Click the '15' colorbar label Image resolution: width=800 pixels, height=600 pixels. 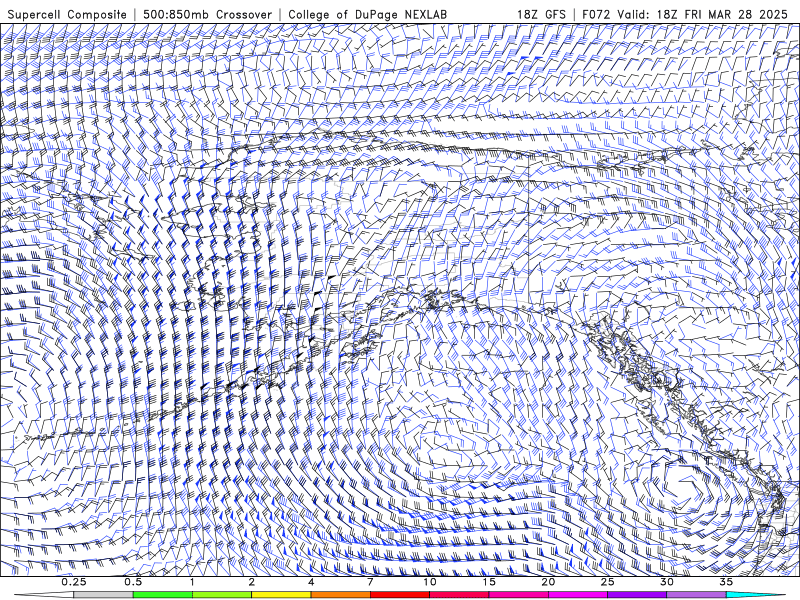click(489, 582)
